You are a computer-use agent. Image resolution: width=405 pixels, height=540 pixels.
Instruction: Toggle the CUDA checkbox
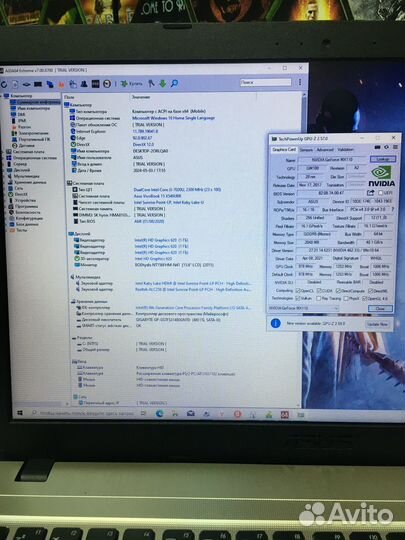click(x=319, y=291)
